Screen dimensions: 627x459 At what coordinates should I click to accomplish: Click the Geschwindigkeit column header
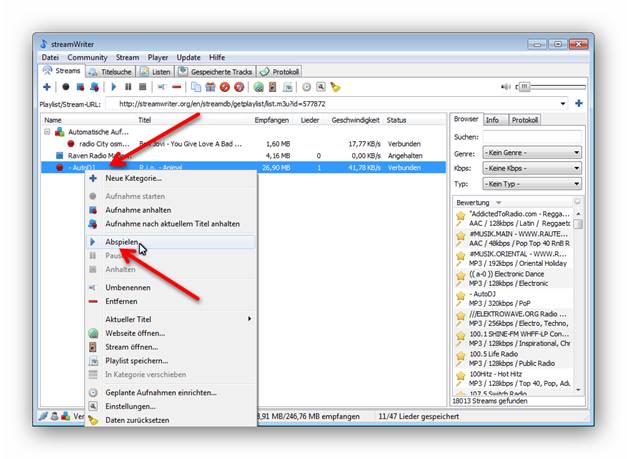point(355,120)
